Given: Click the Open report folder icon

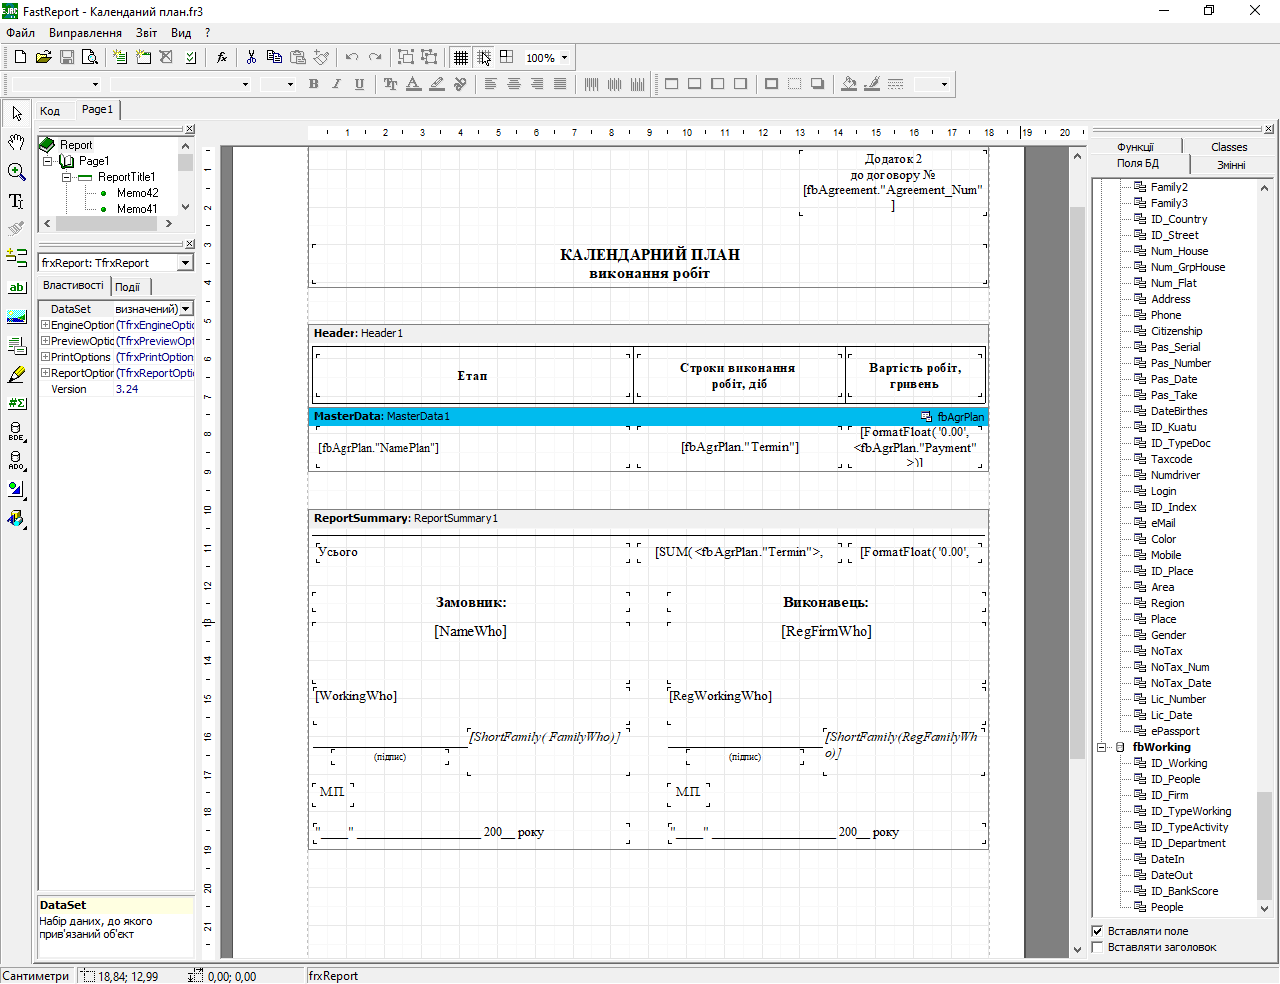Looking at the screenshot, I should (x=43, y=57).
